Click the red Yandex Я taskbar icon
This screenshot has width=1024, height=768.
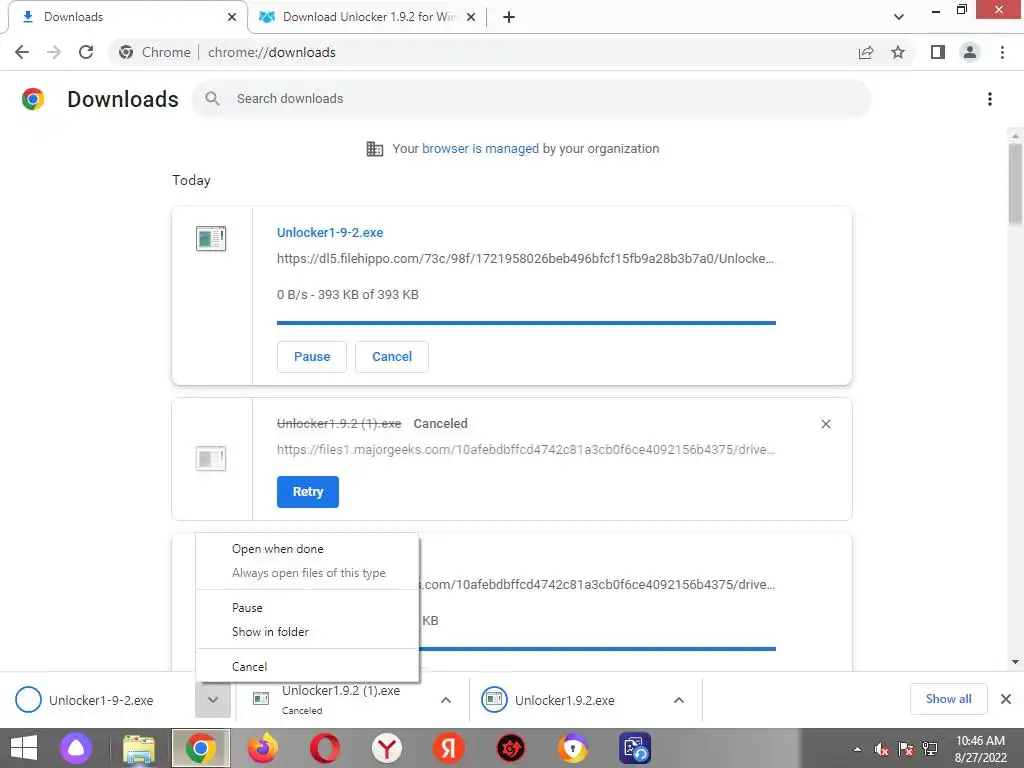coord(449,748)
